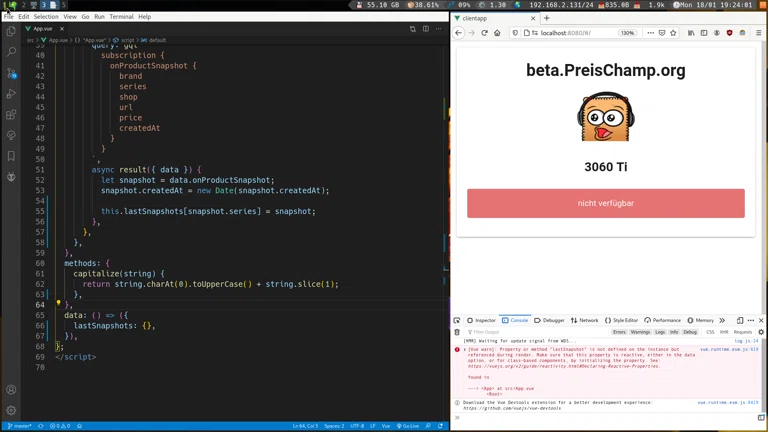Open the Source Control view
Screen dimensions: 768x432
12,73
